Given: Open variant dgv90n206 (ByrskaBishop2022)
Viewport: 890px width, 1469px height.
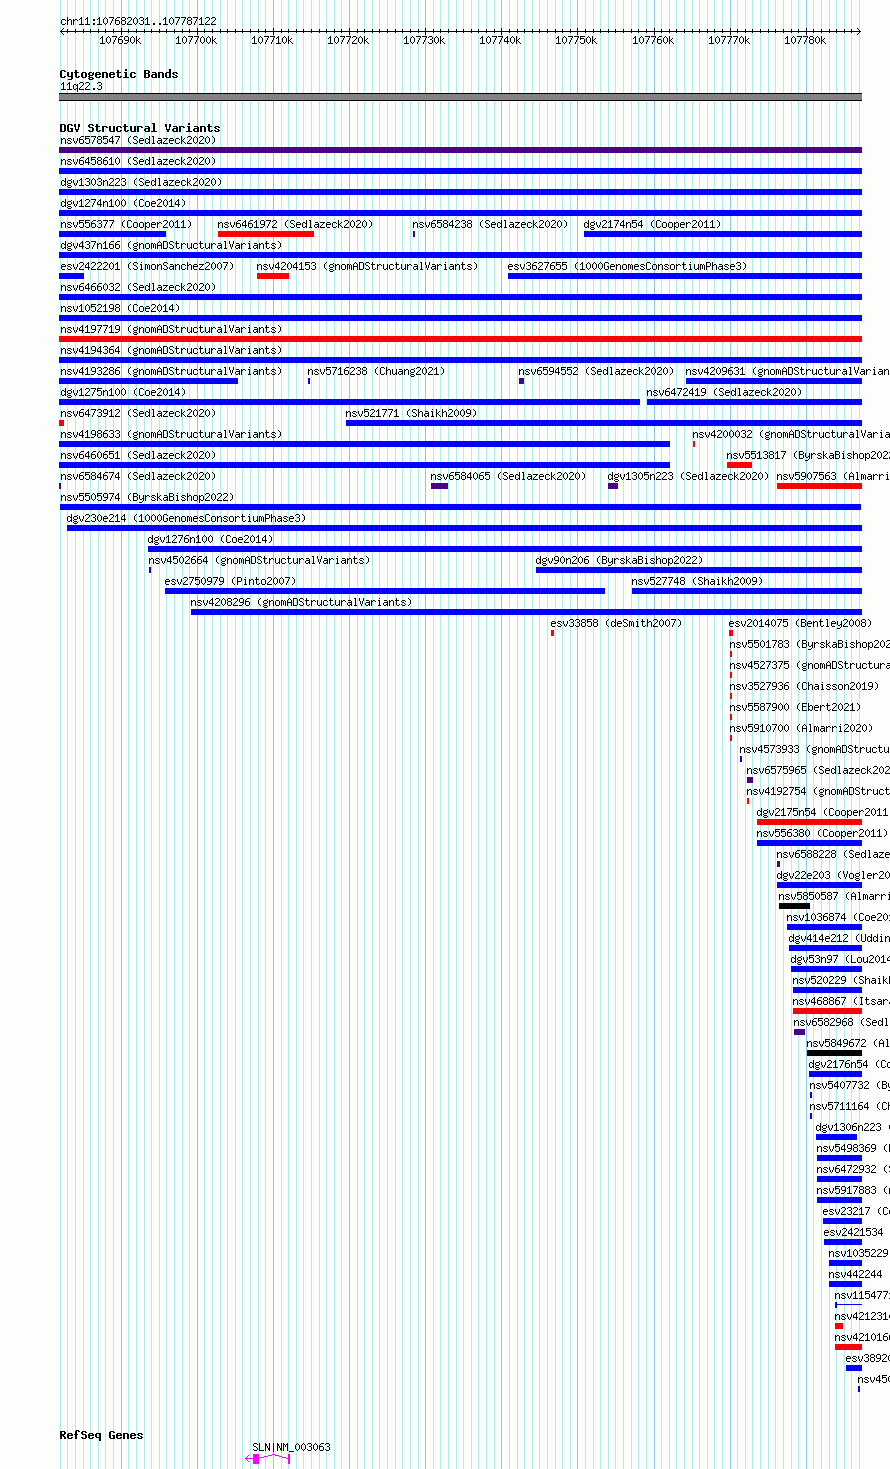Looking at the screenshot, I should point(619,560).
